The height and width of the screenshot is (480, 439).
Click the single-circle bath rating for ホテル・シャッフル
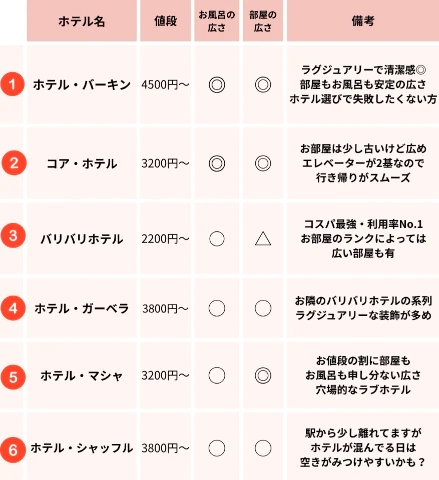tap(217, 448)
